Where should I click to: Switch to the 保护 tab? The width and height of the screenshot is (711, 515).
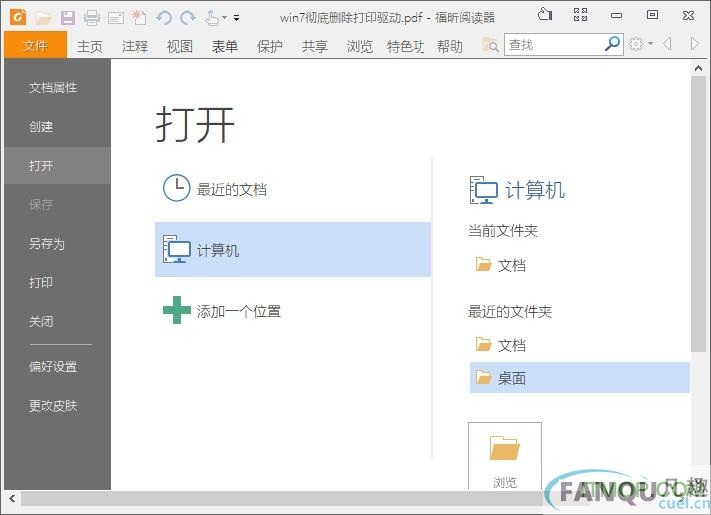pyautogui.click(x=269, y=46)
